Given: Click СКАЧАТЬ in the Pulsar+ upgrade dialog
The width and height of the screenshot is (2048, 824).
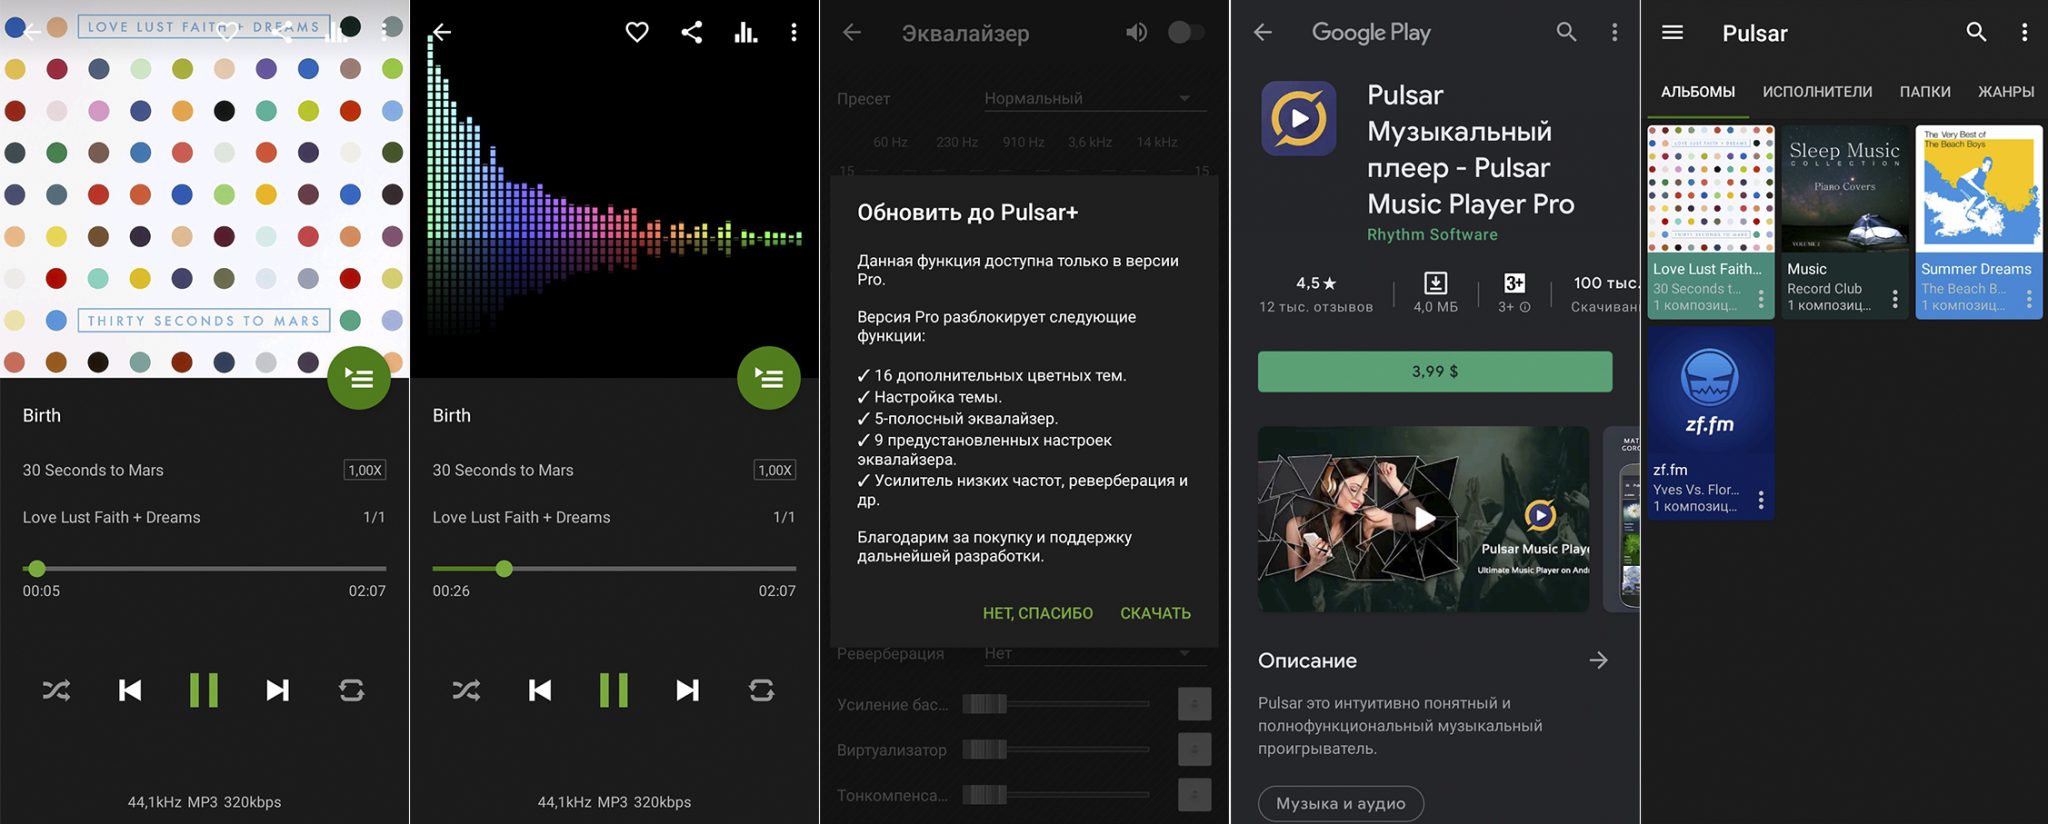Looking at the screenshot, I should [1155, 613].
